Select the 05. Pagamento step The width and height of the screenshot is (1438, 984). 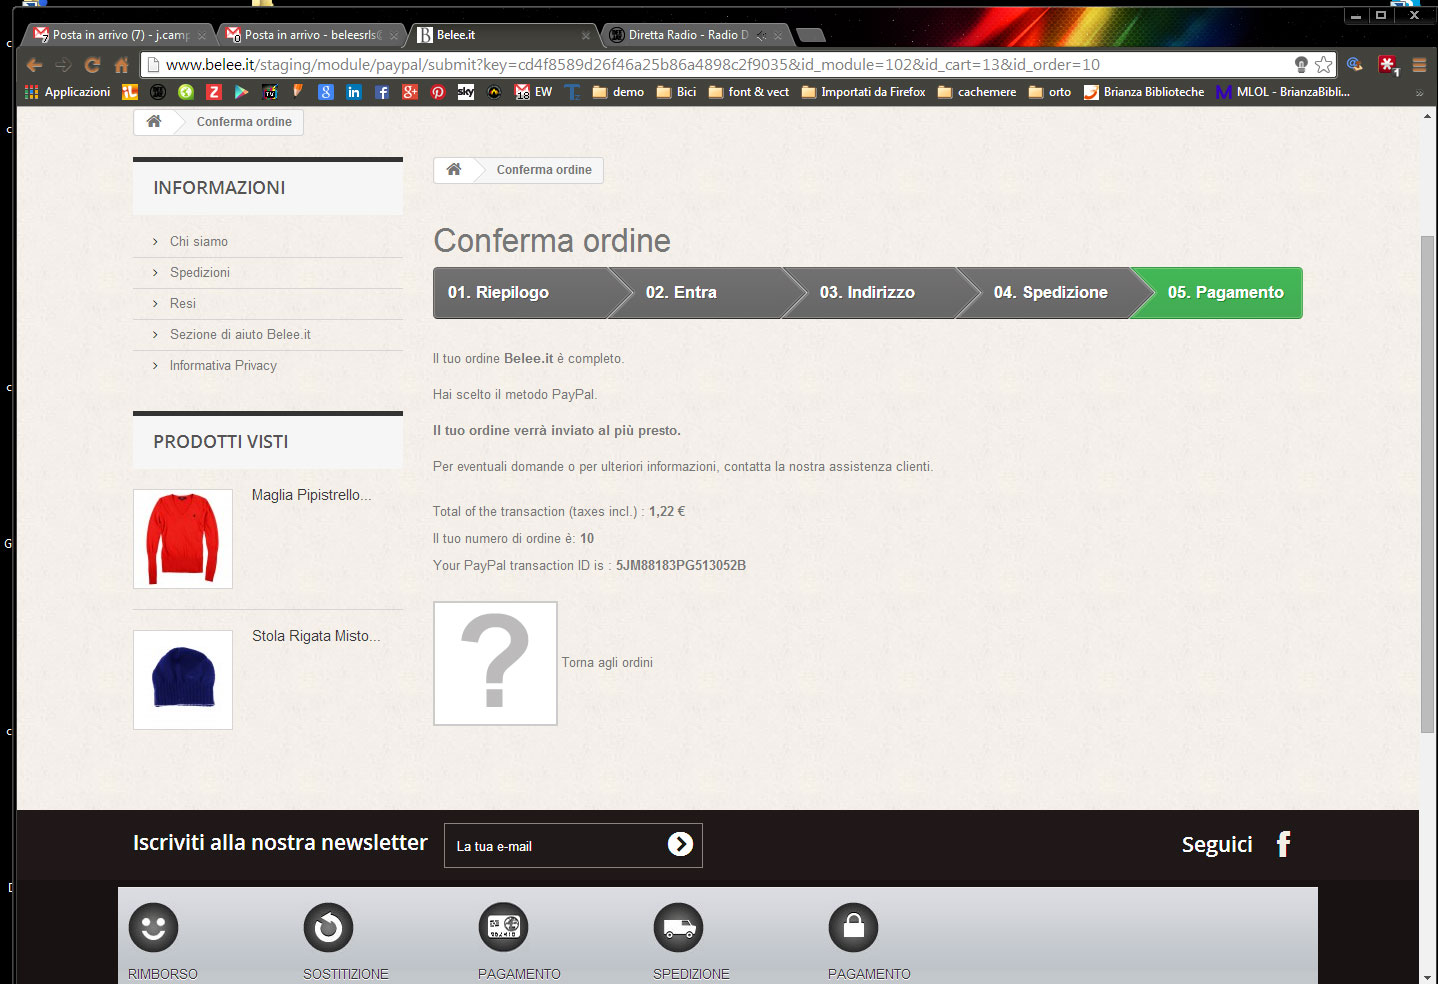(x=1218, y=293)
